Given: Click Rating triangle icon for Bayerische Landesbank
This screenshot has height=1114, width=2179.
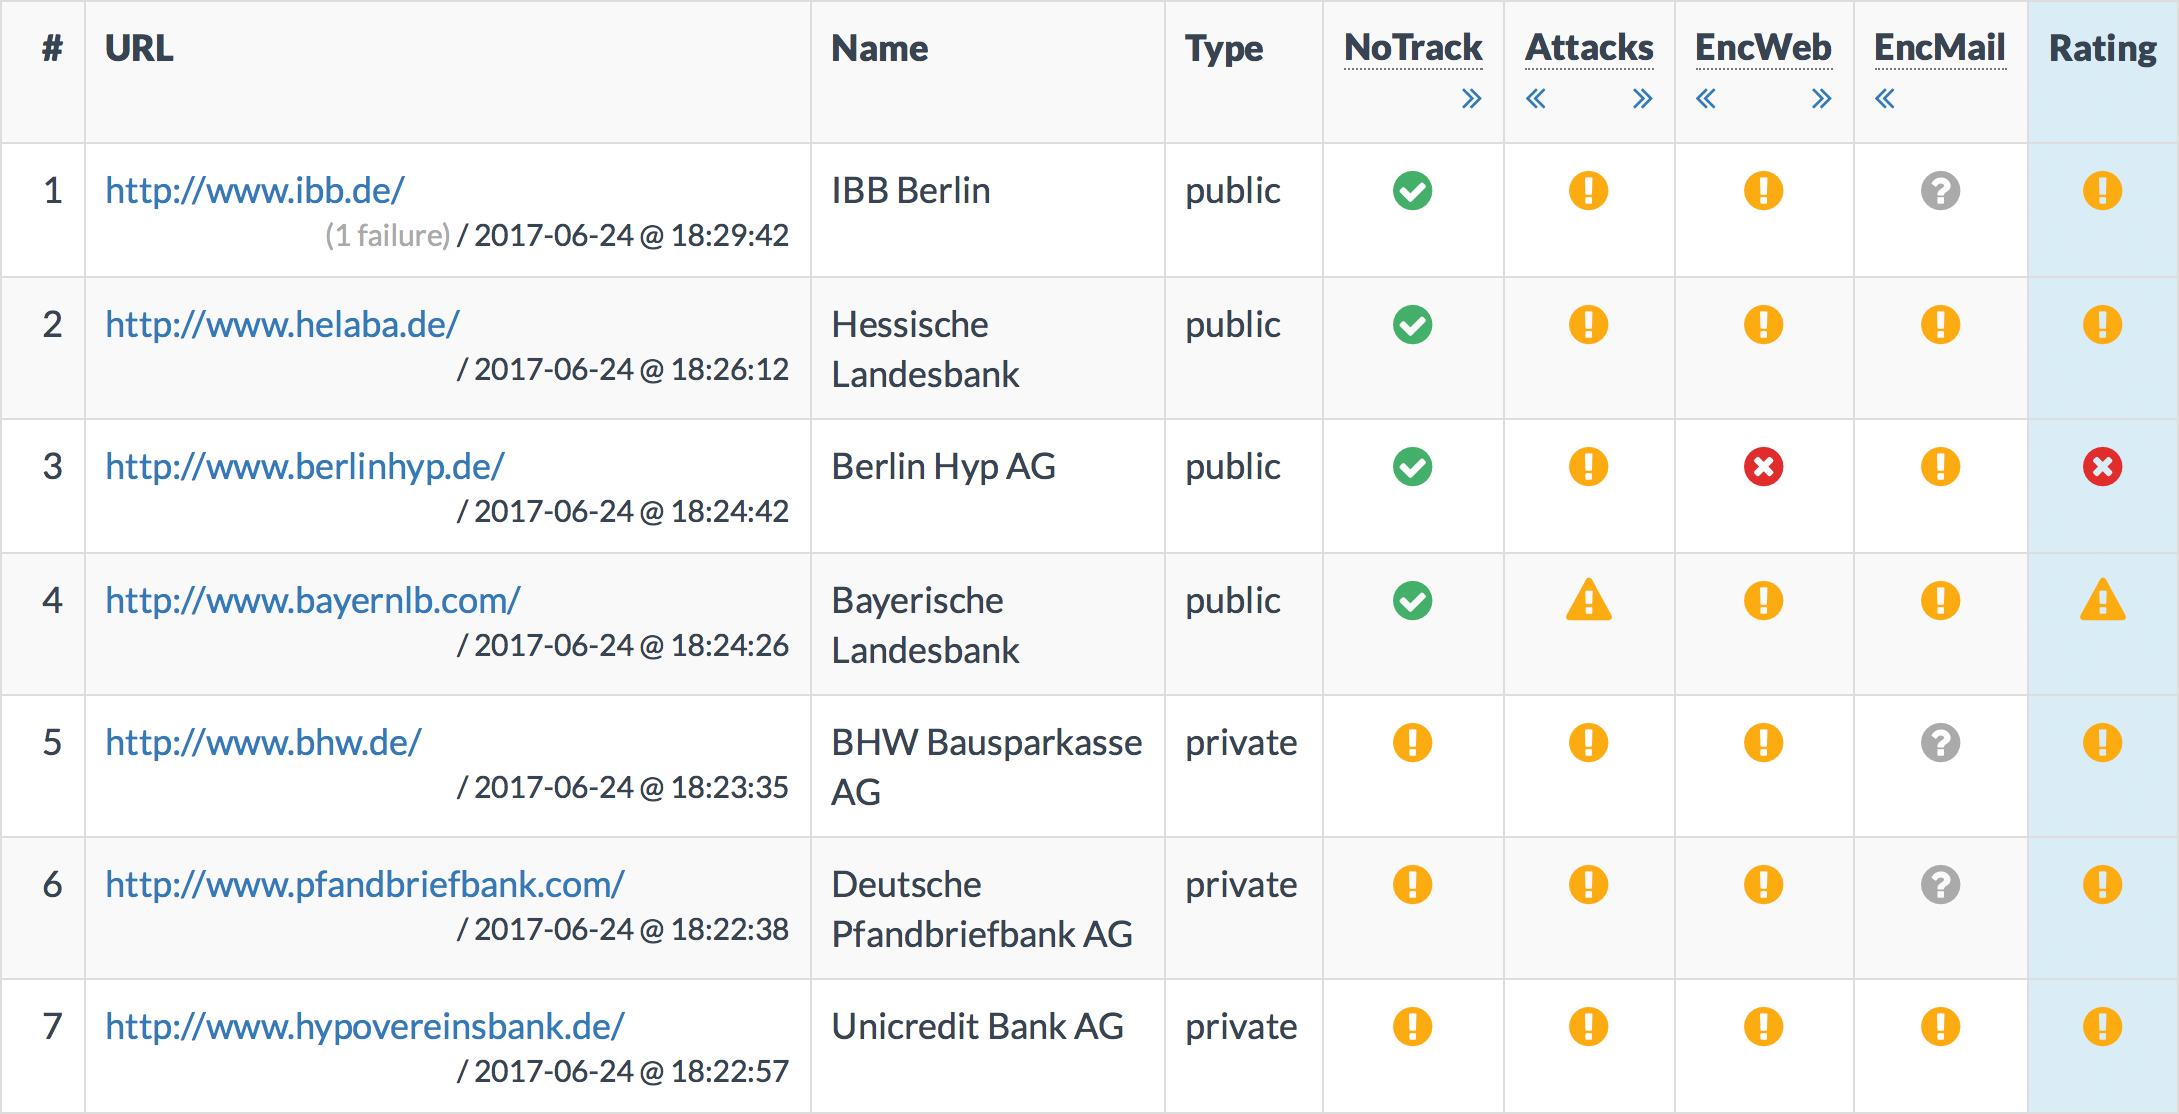Looking at the screenshot, I should (x=2102, y=601).
